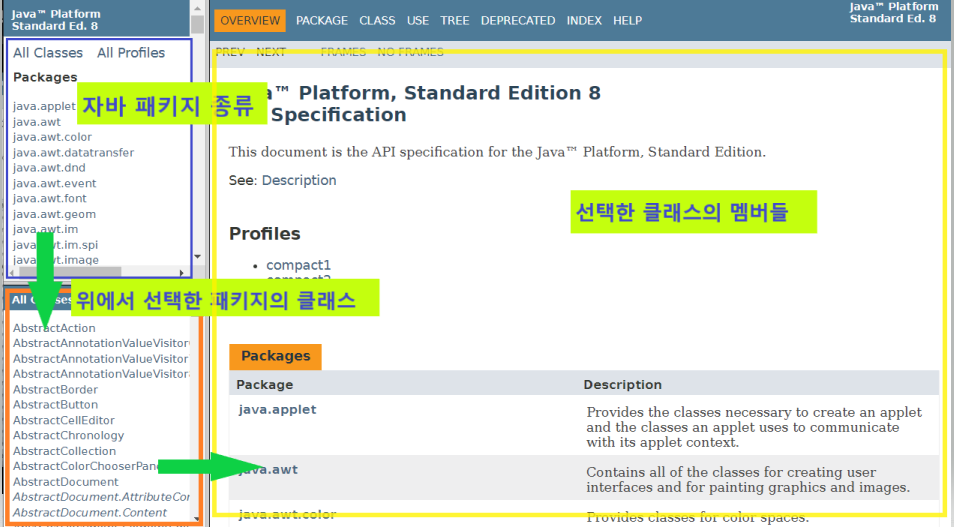954x527 pixels.
Task: Open java.awt.color in the package list frame
Action: click(52, 137)
